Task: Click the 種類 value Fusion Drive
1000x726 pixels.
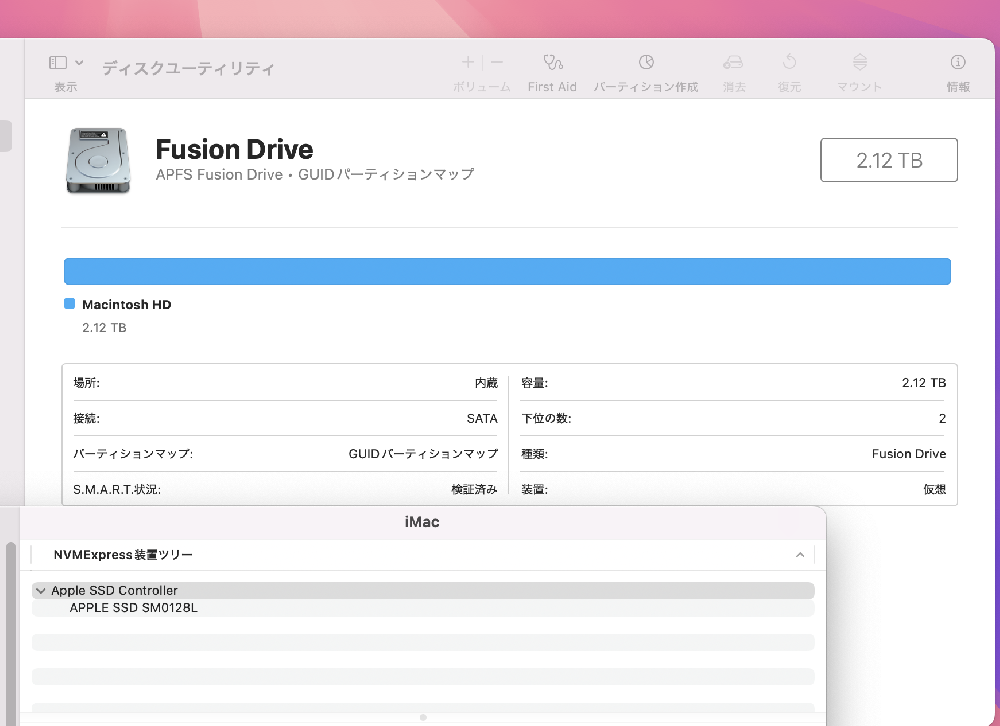Action: (x=909, y=454)
